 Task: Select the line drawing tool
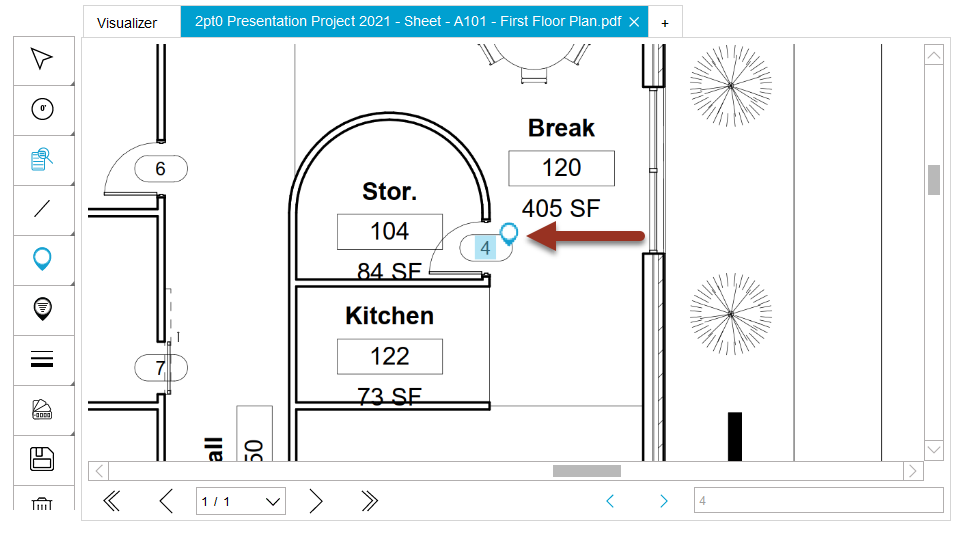point(42,209)
